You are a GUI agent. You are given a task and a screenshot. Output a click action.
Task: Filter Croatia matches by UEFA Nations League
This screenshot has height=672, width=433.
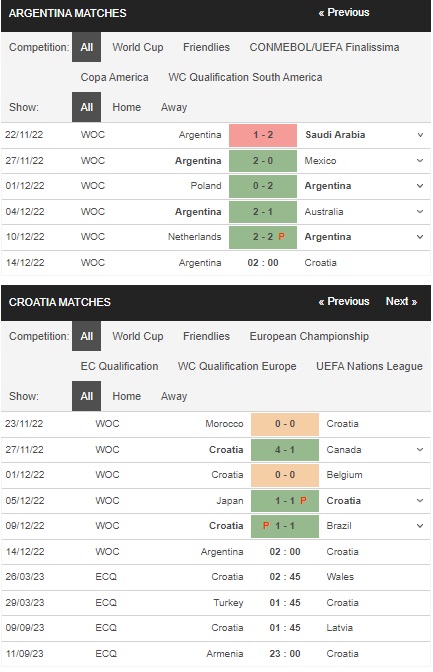[369, 366]
